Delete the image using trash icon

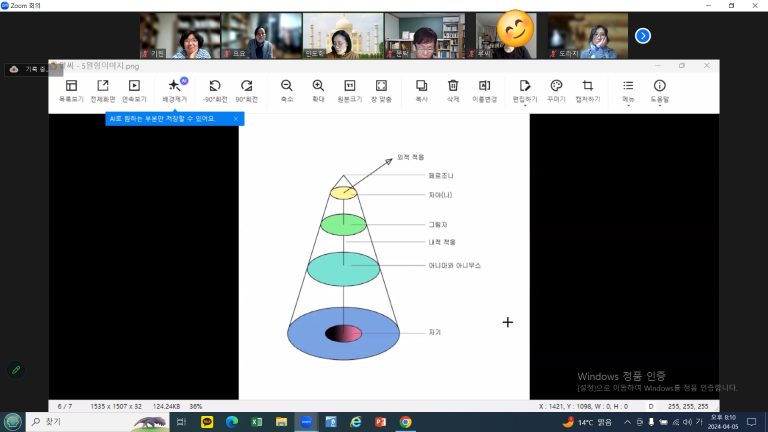point(453,90)
